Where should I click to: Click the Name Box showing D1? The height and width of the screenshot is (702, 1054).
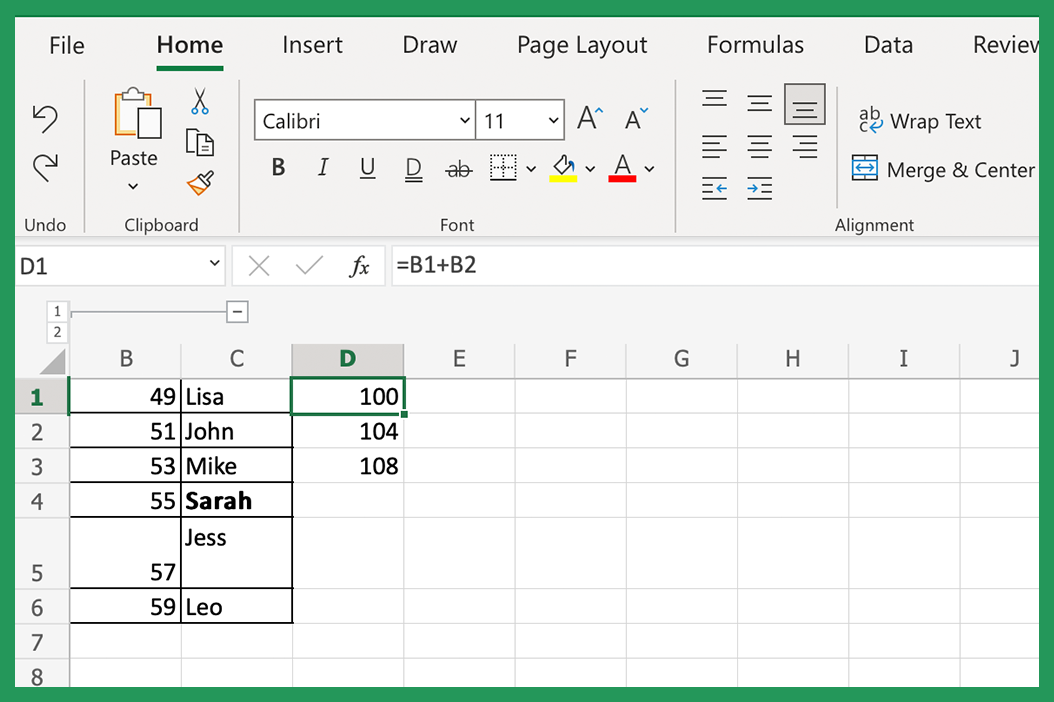[x=111, y=266]
